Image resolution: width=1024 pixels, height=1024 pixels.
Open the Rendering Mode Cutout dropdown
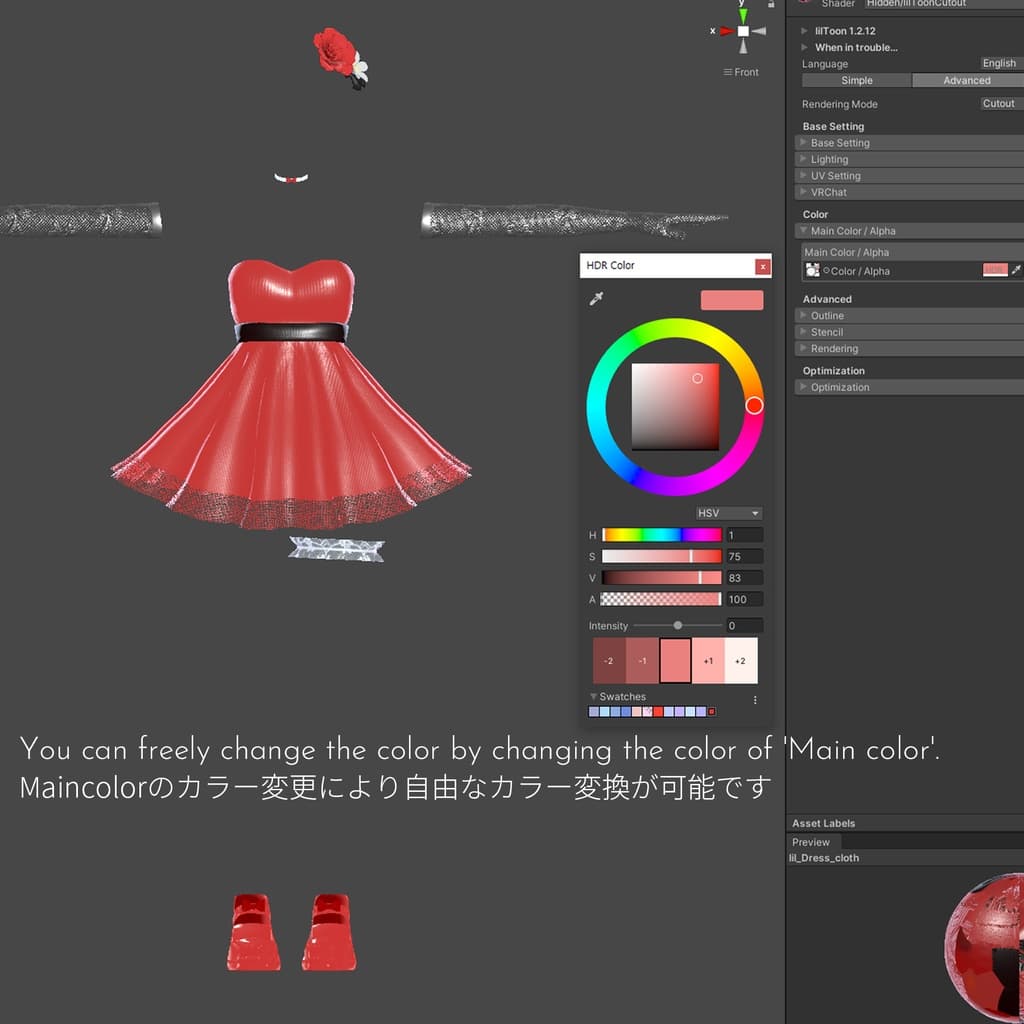[998, 103]
